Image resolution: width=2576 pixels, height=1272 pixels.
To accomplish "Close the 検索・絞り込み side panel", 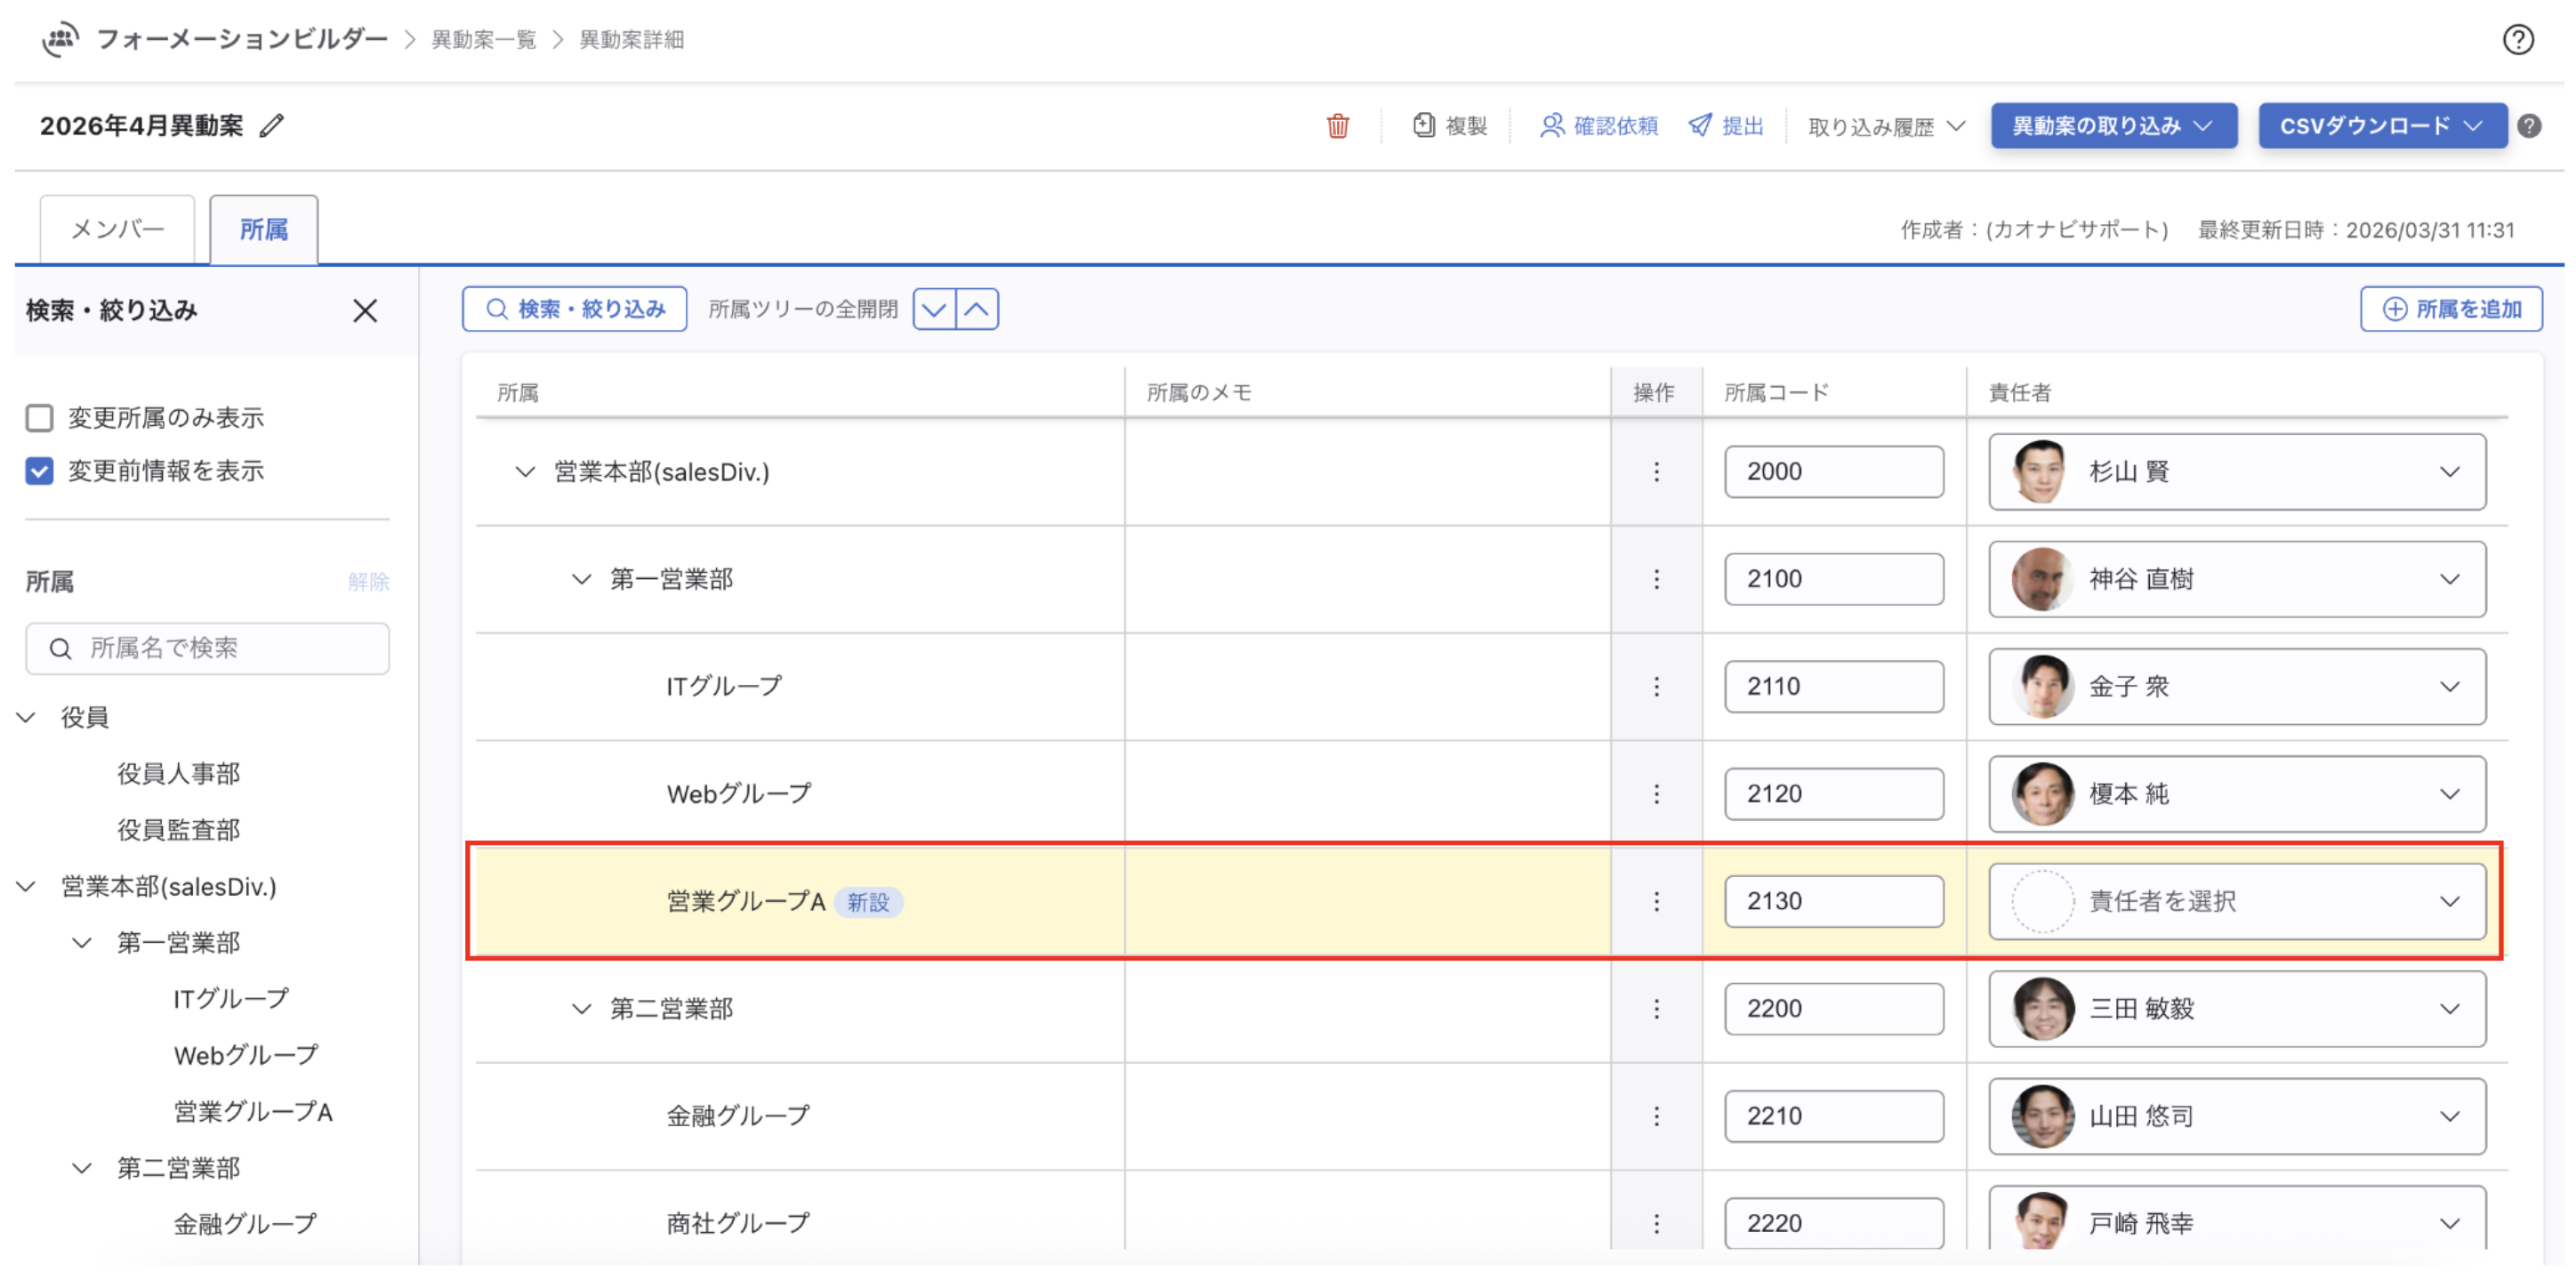I will pos(365,311).
